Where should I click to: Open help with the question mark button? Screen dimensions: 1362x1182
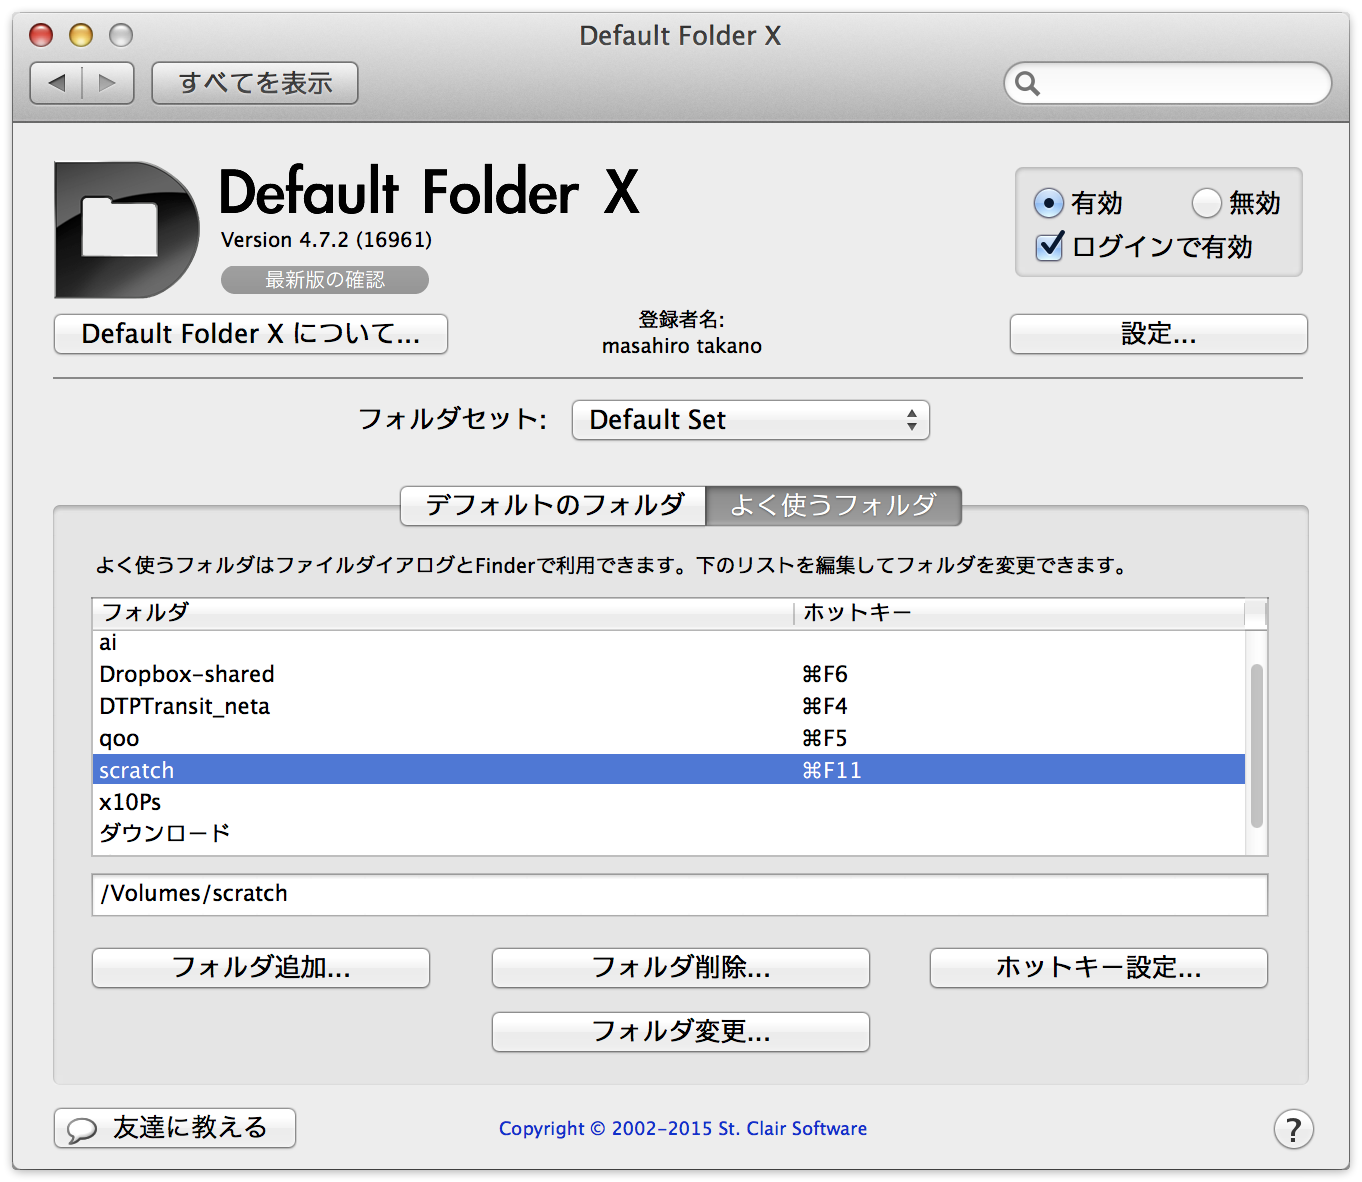[1293, 1129]
